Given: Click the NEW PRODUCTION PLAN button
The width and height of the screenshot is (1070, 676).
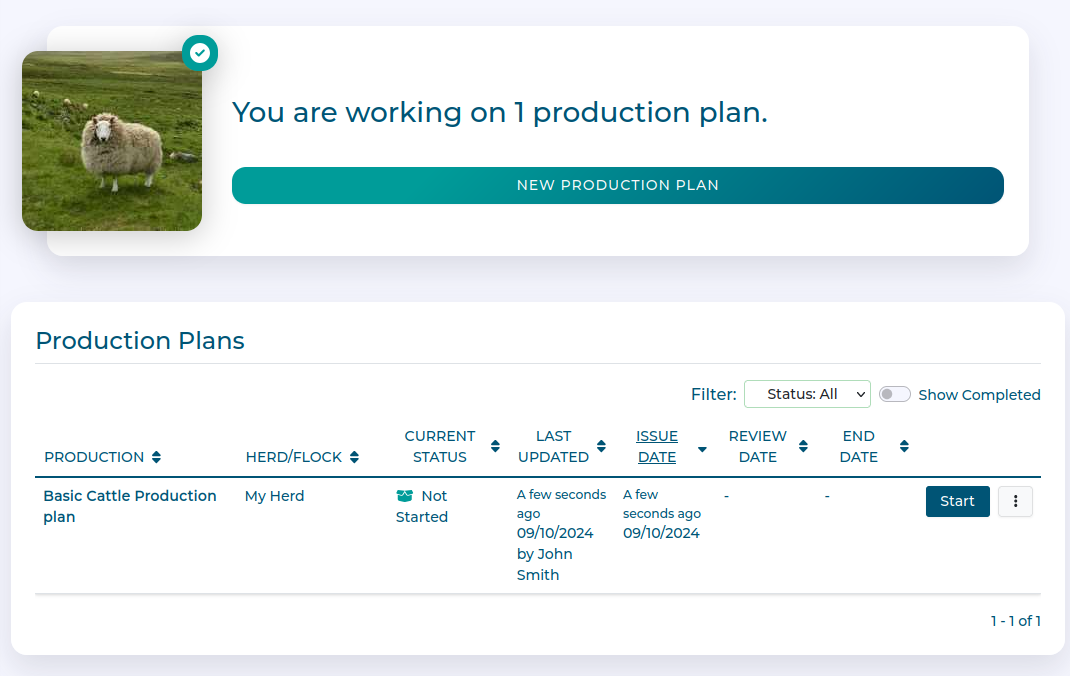Looking at the screenshot, I should pos(617,185).
